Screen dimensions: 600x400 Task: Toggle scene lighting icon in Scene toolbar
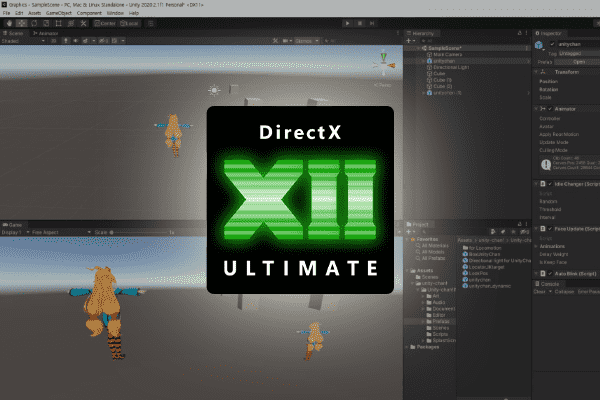pyautogui.click(x=66, y=41)
